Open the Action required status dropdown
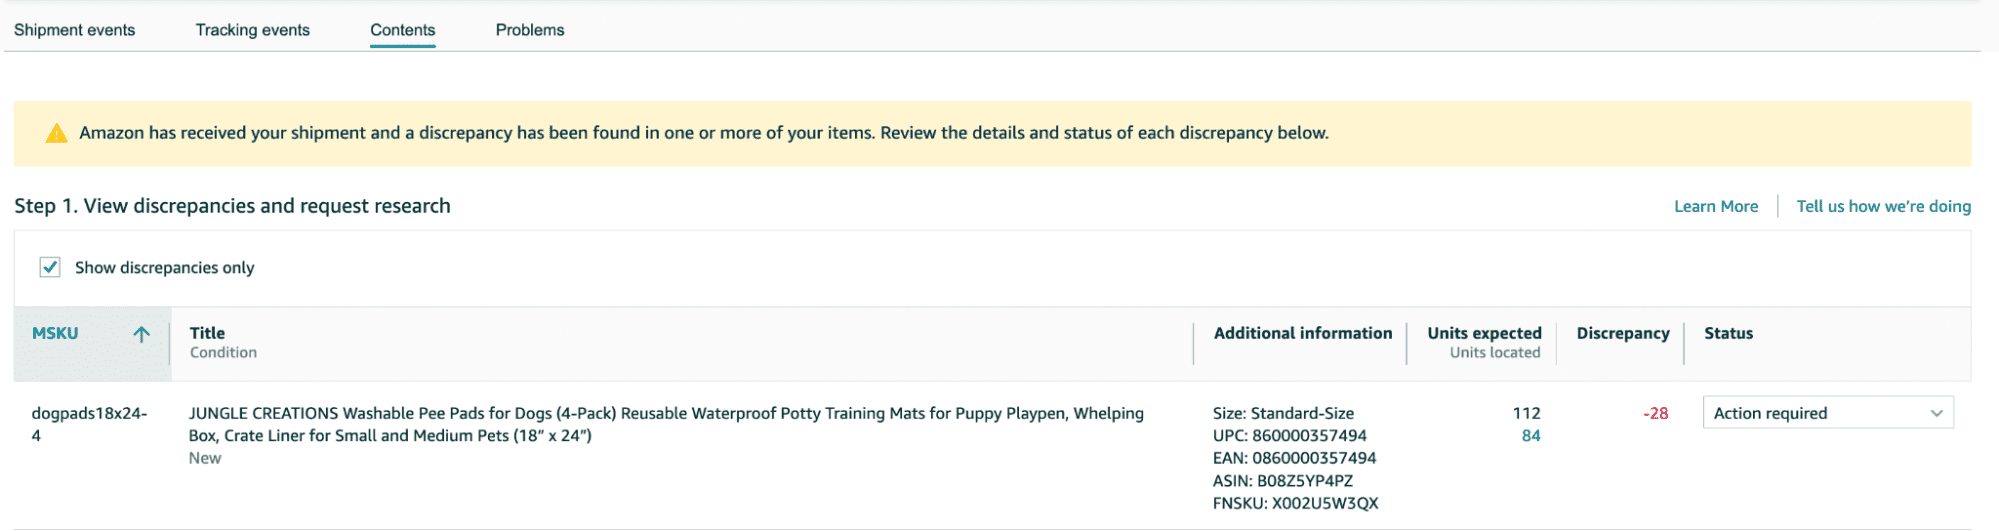Image resolution: width=1999 pixels, height=531 pixels. click(x=1827, y=413)
